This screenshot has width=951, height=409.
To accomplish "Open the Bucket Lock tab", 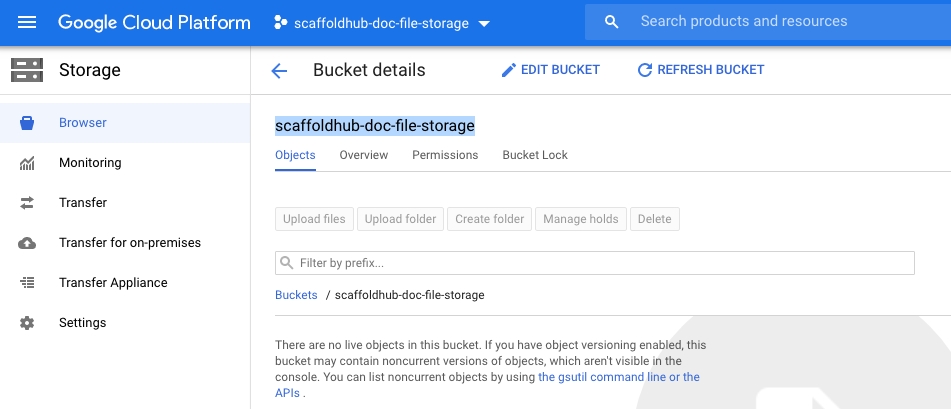I will 535,155.
